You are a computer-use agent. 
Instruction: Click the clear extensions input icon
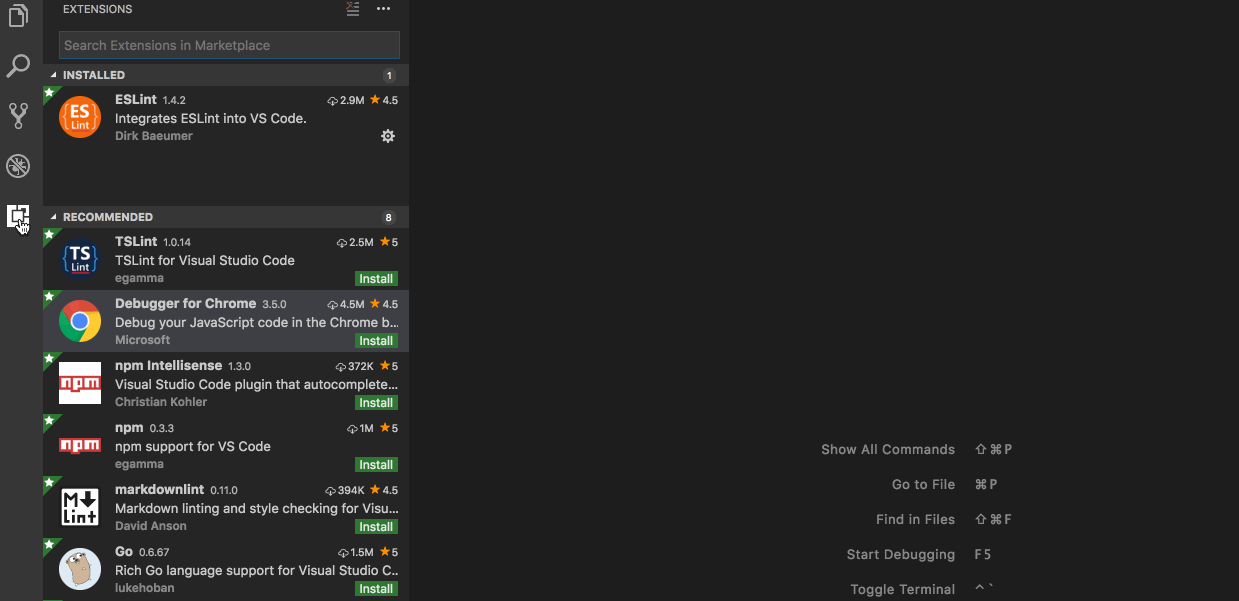(x=352, y=9)
